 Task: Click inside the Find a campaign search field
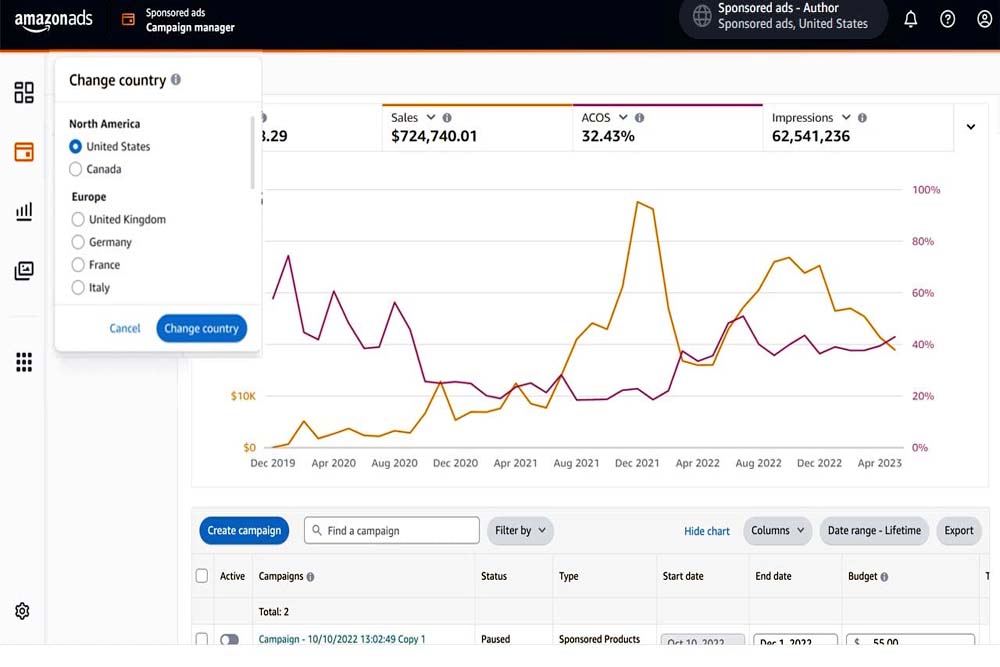(390, 530)
